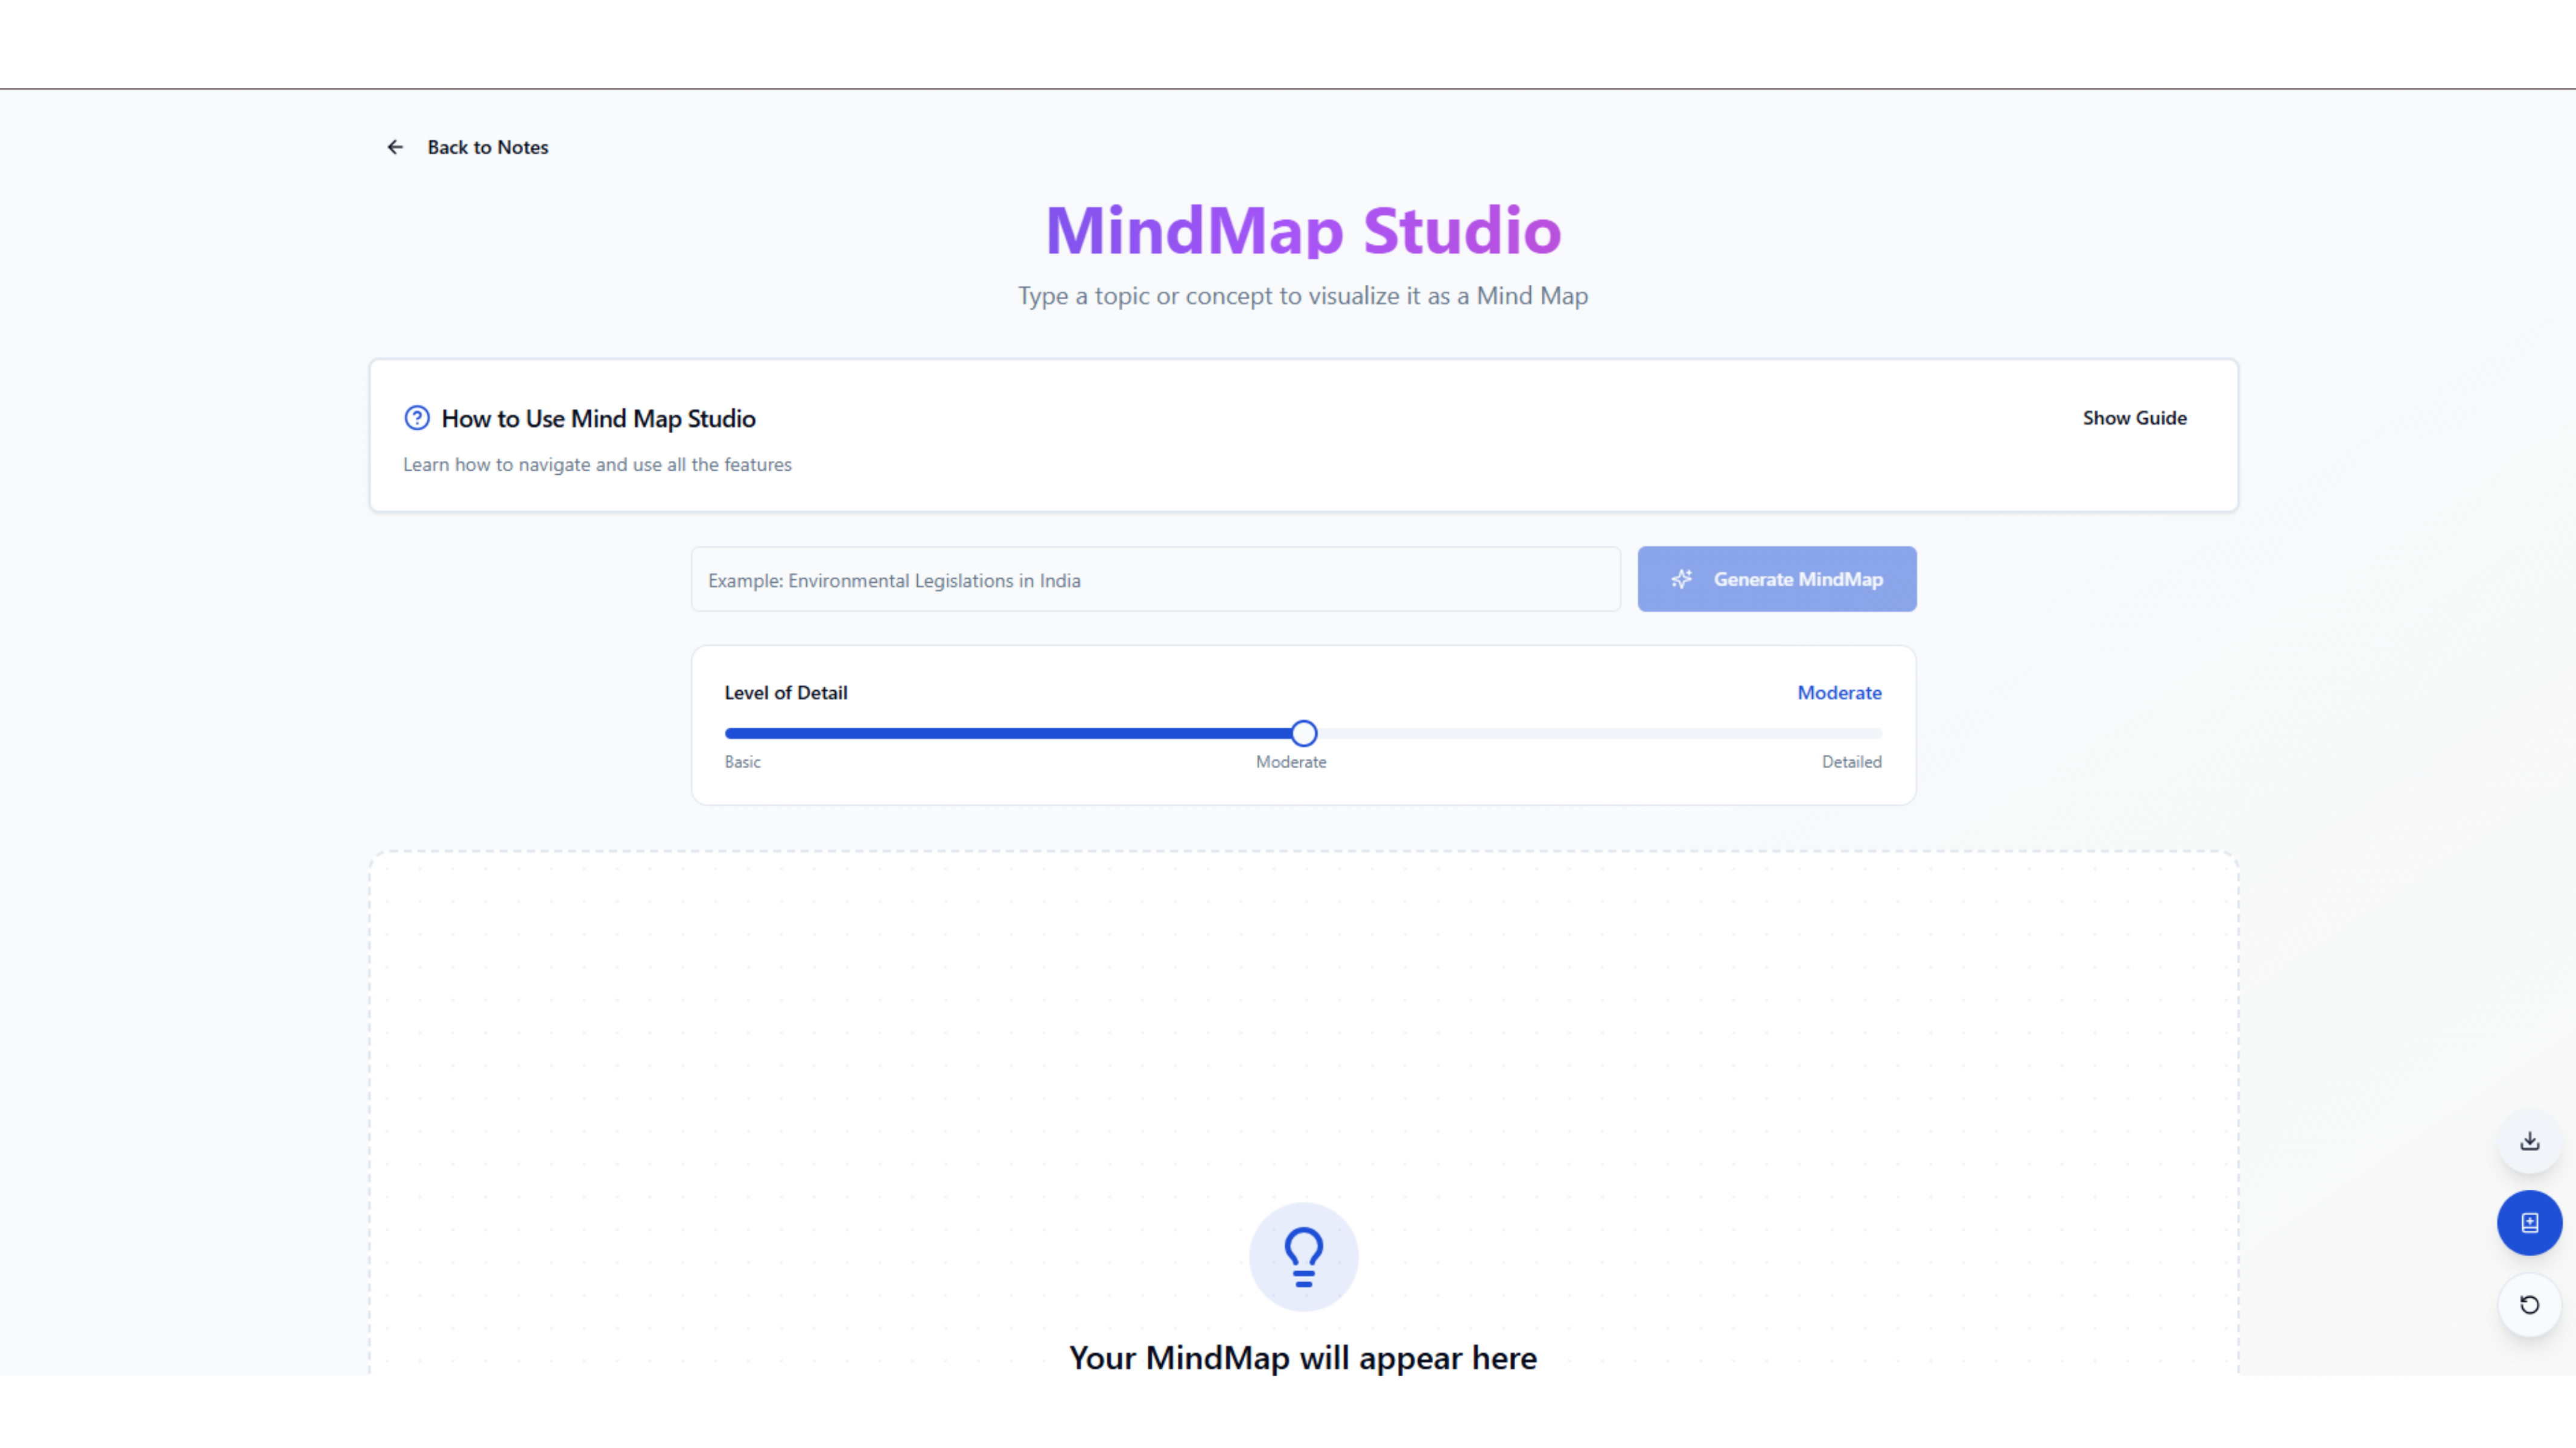Click the reset history icon
Screen dimensions: 2576x1448
[x=2529, y=1305]
